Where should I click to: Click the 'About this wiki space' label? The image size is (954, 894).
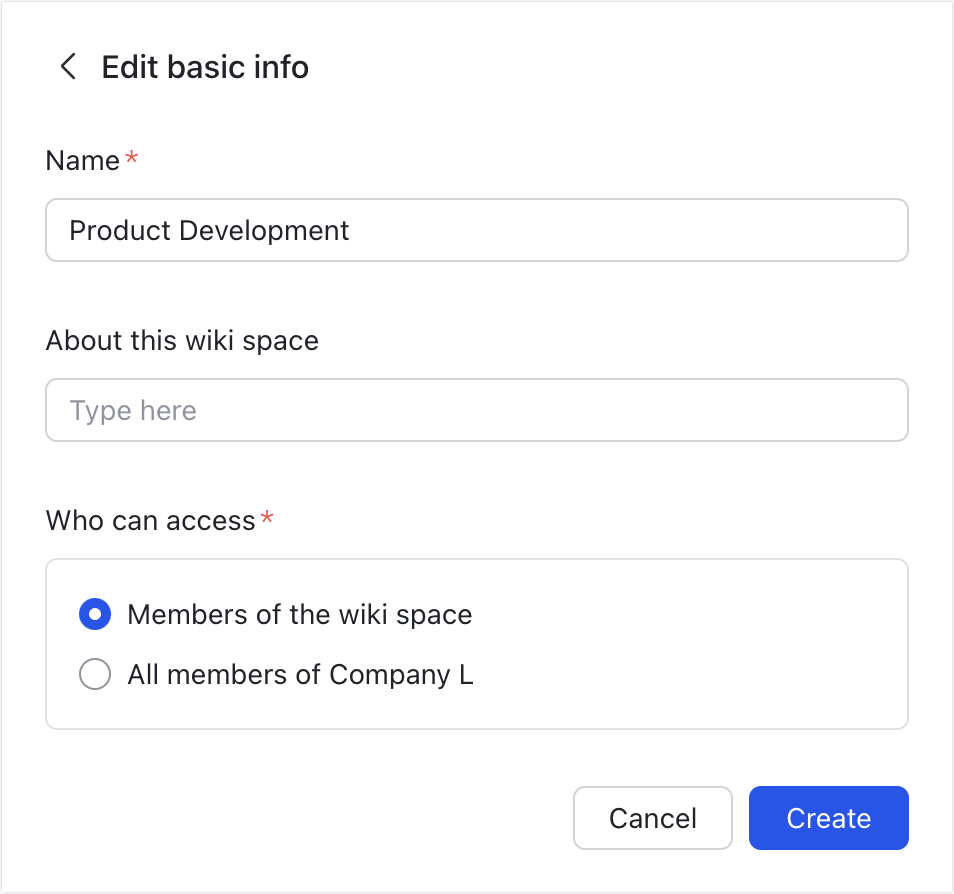click(x=181, y=340)
